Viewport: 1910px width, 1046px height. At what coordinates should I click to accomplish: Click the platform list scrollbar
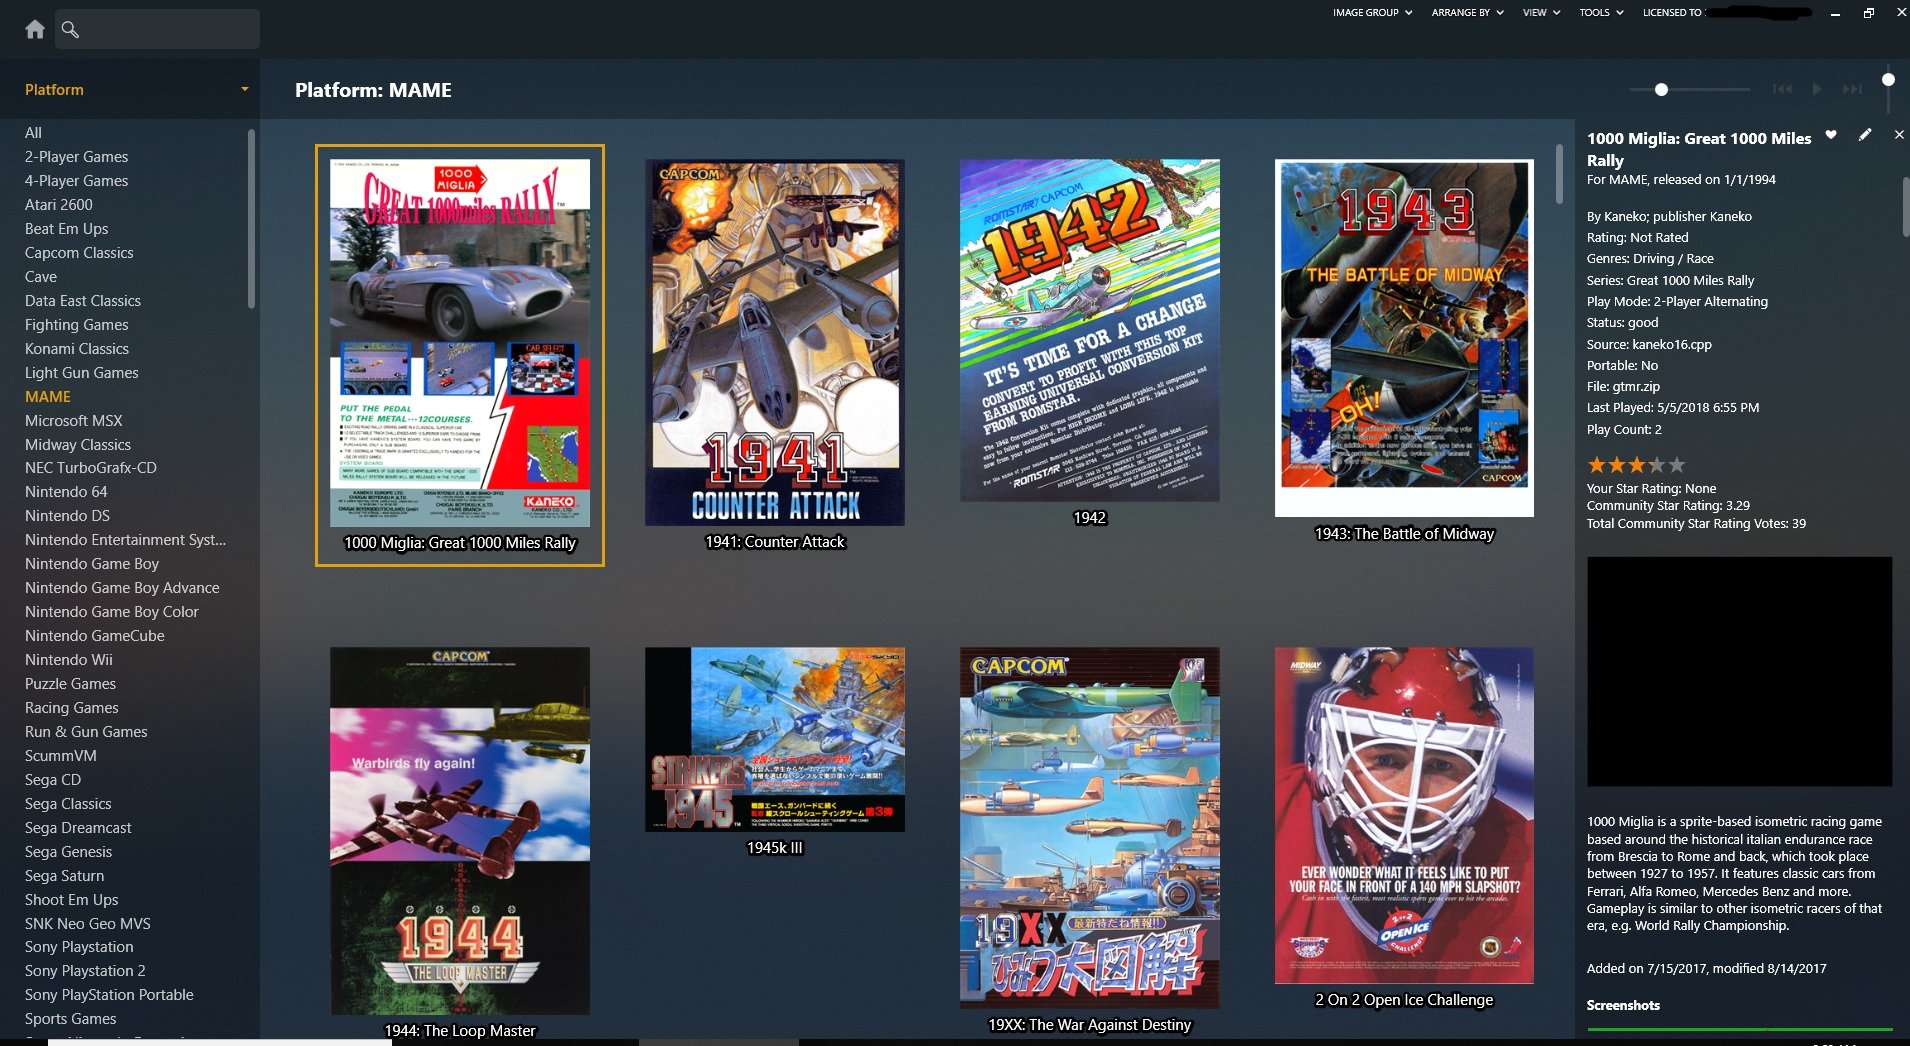[x=251, y=218]
